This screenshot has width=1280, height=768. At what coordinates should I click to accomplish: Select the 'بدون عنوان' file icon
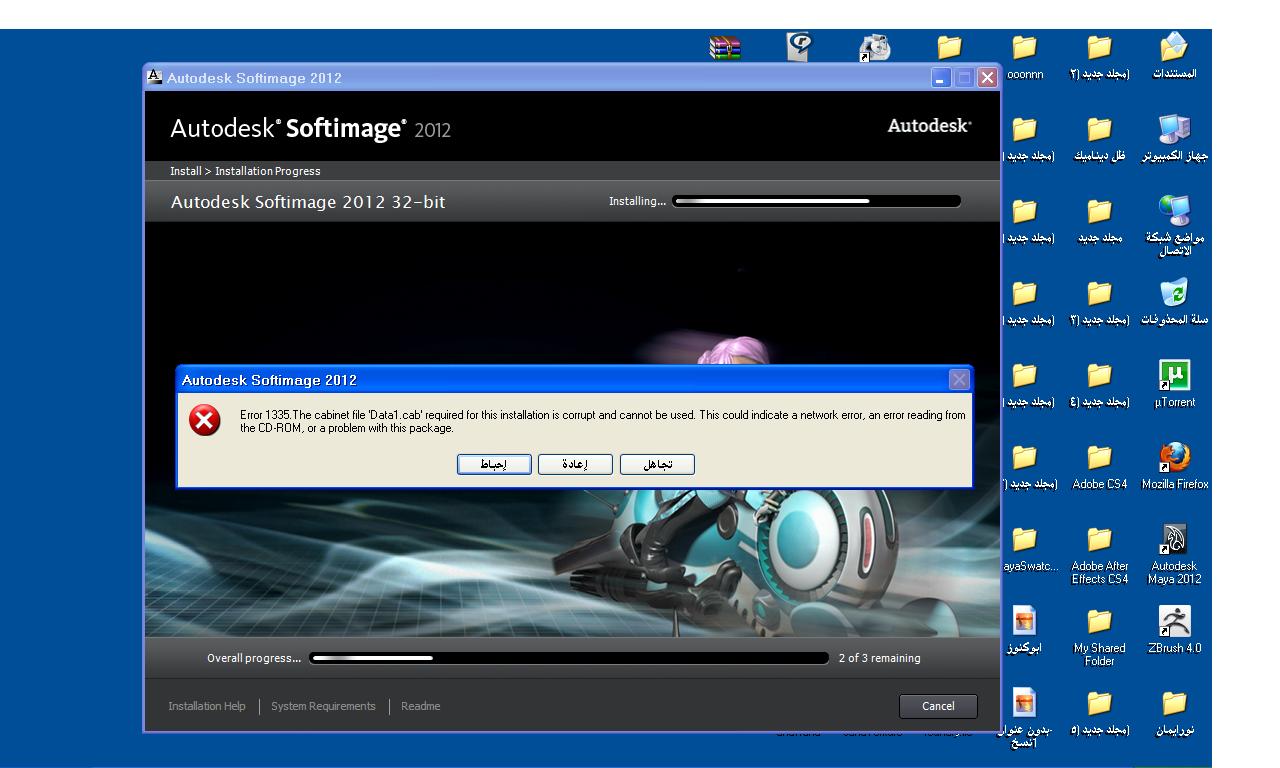pos(1024,719)
